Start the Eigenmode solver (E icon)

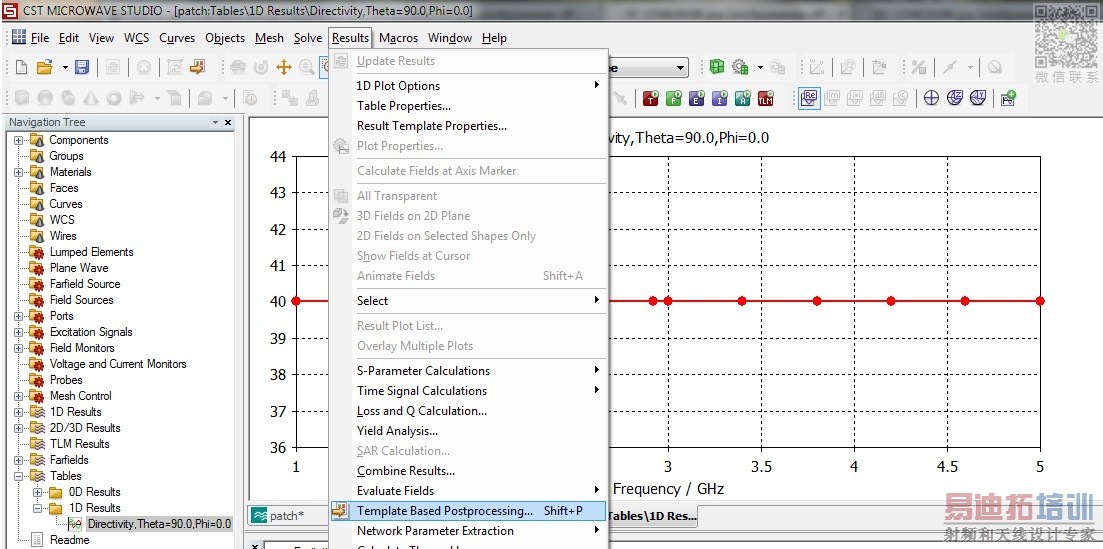[696, 99]
